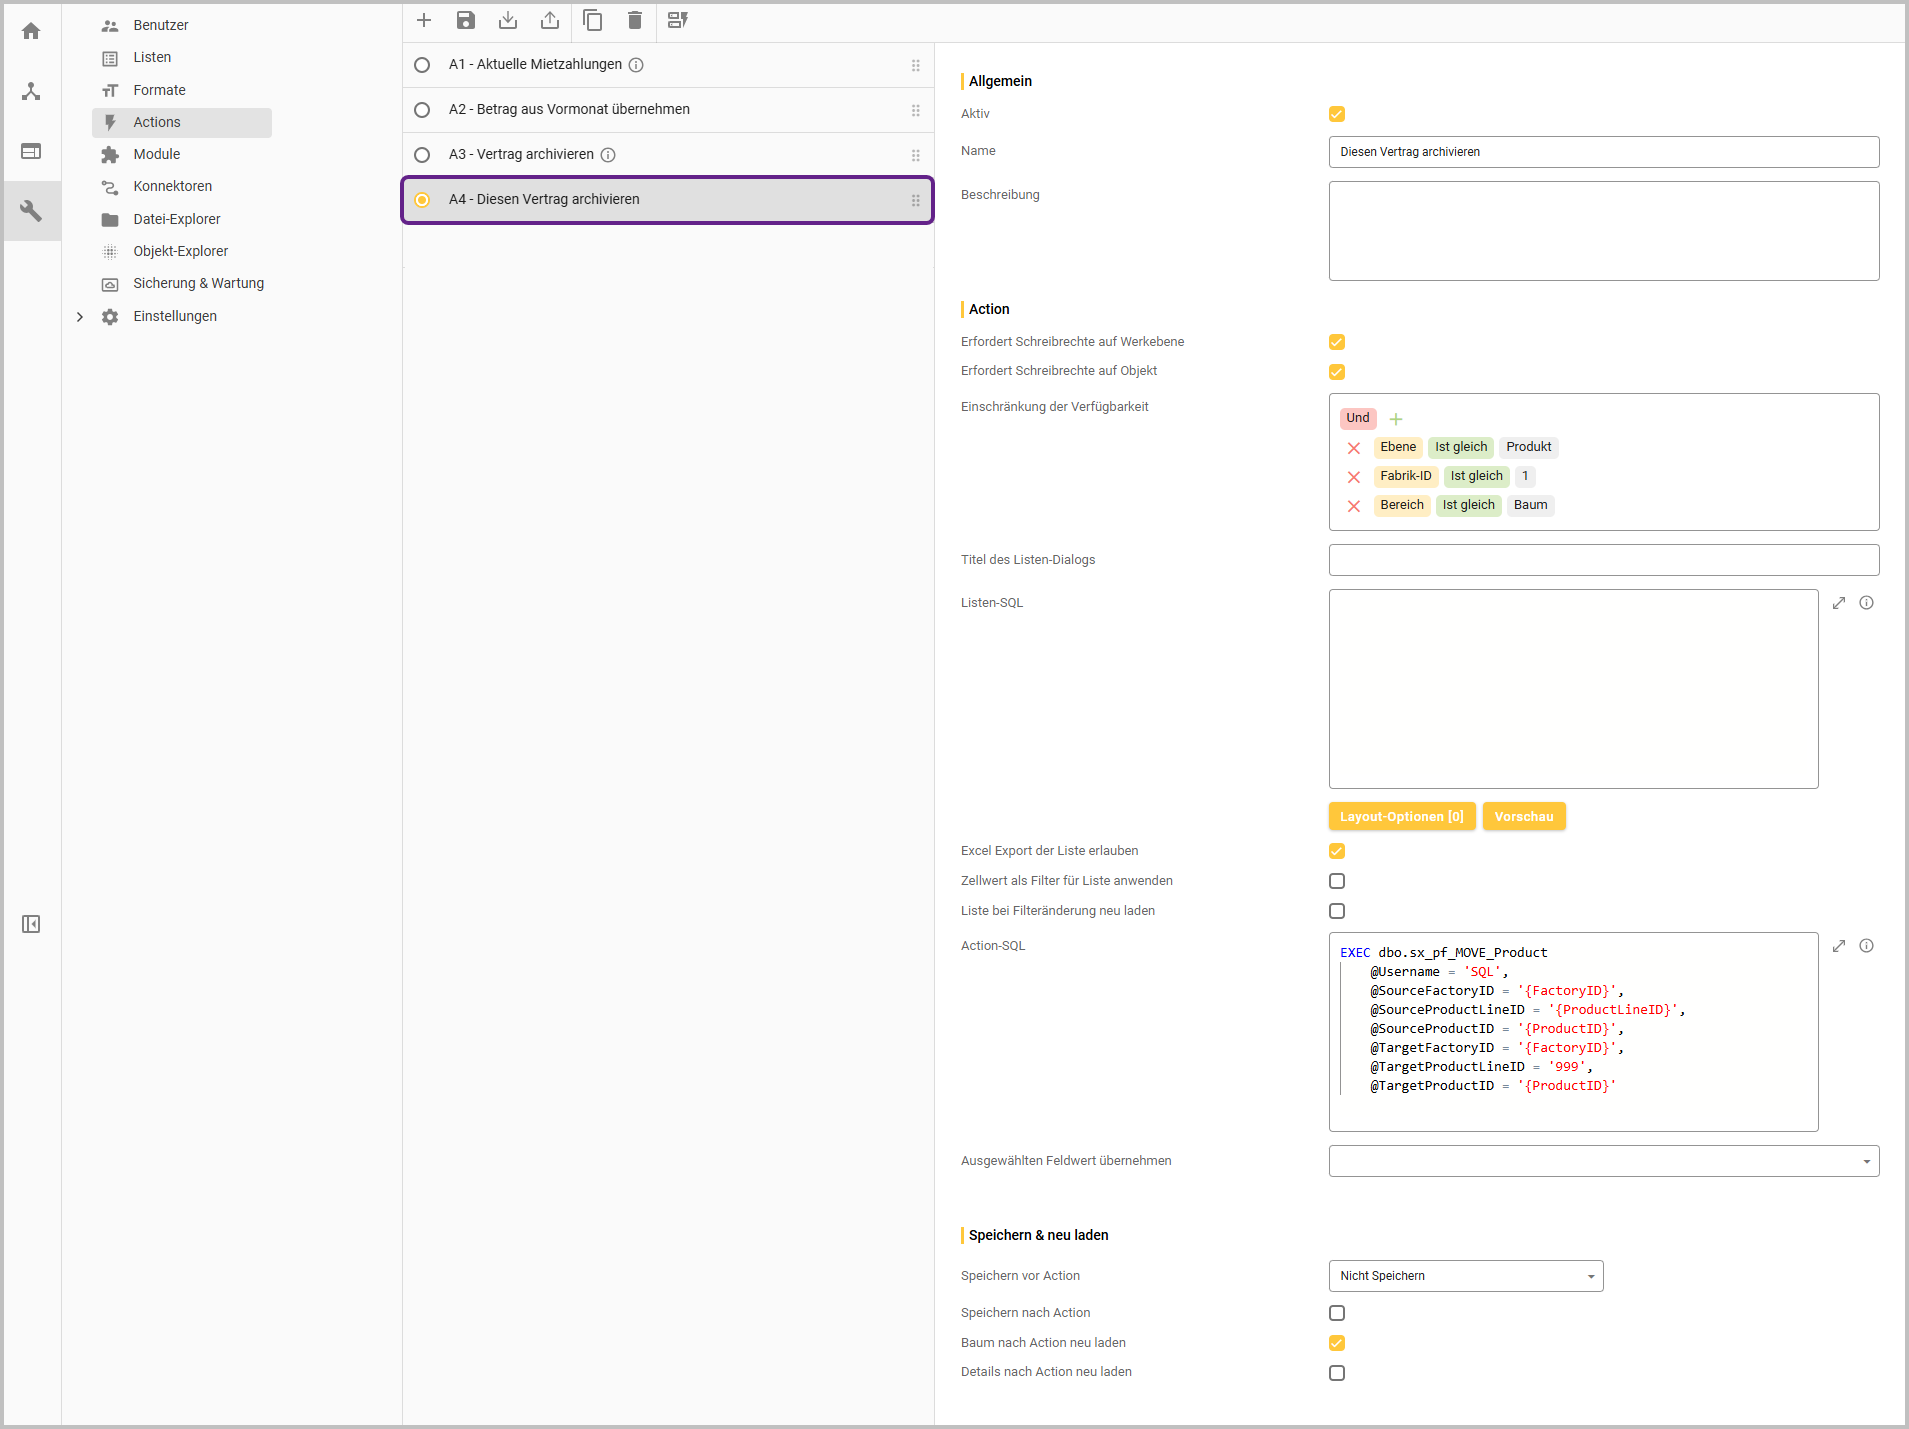Add a new availability restriction condition

pos(1396,419)
